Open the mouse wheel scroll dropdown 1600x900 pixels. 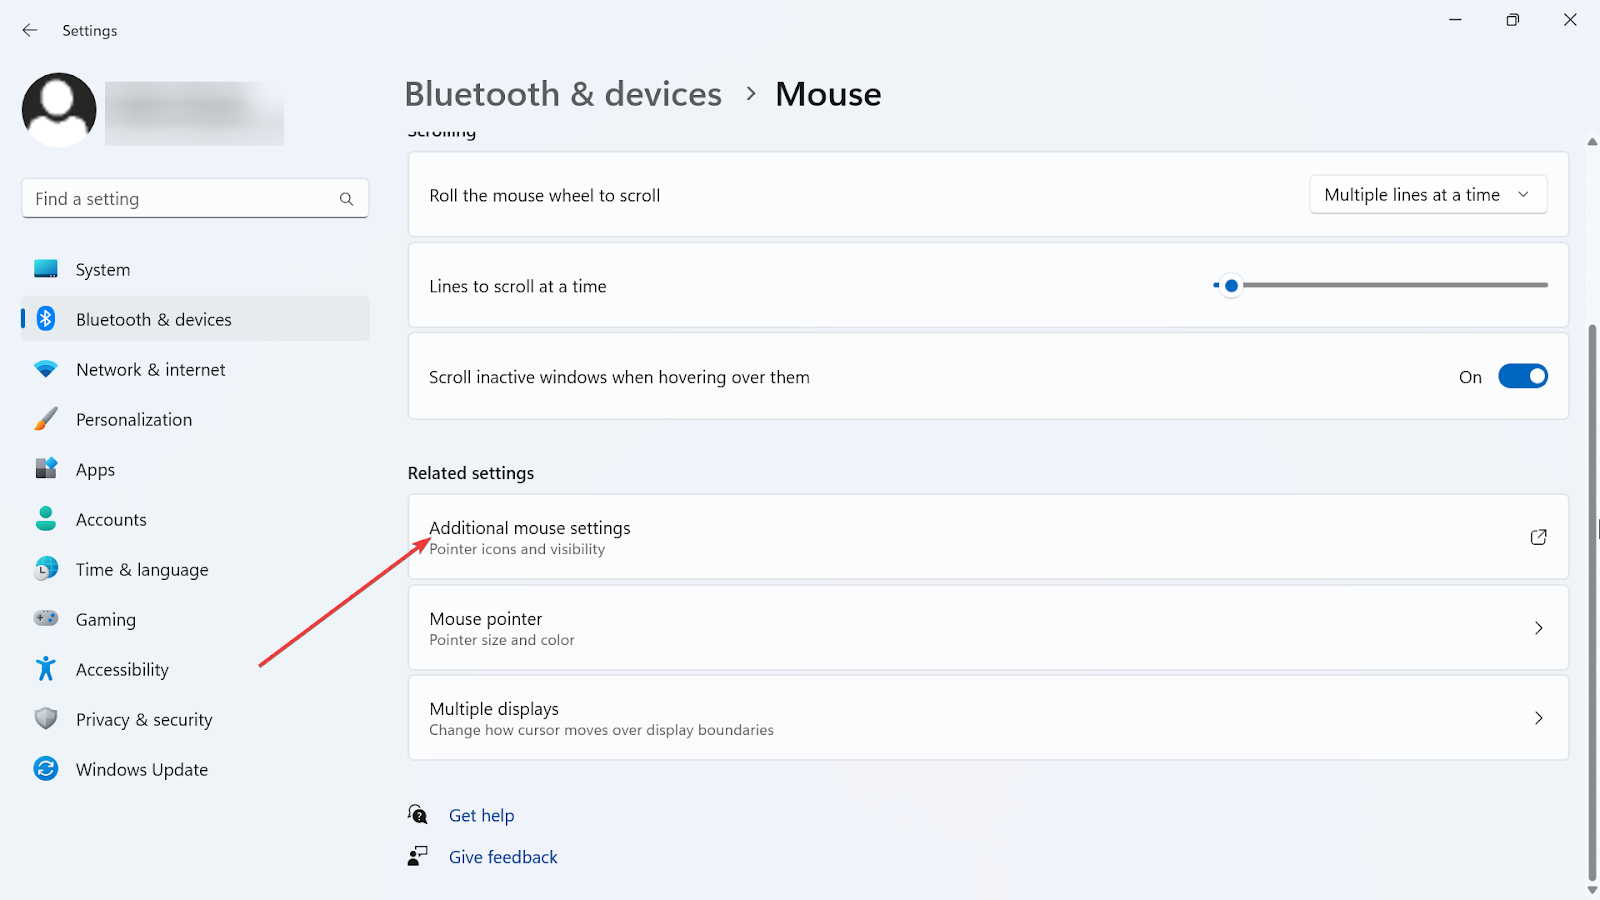click(x=1428, y=195)
